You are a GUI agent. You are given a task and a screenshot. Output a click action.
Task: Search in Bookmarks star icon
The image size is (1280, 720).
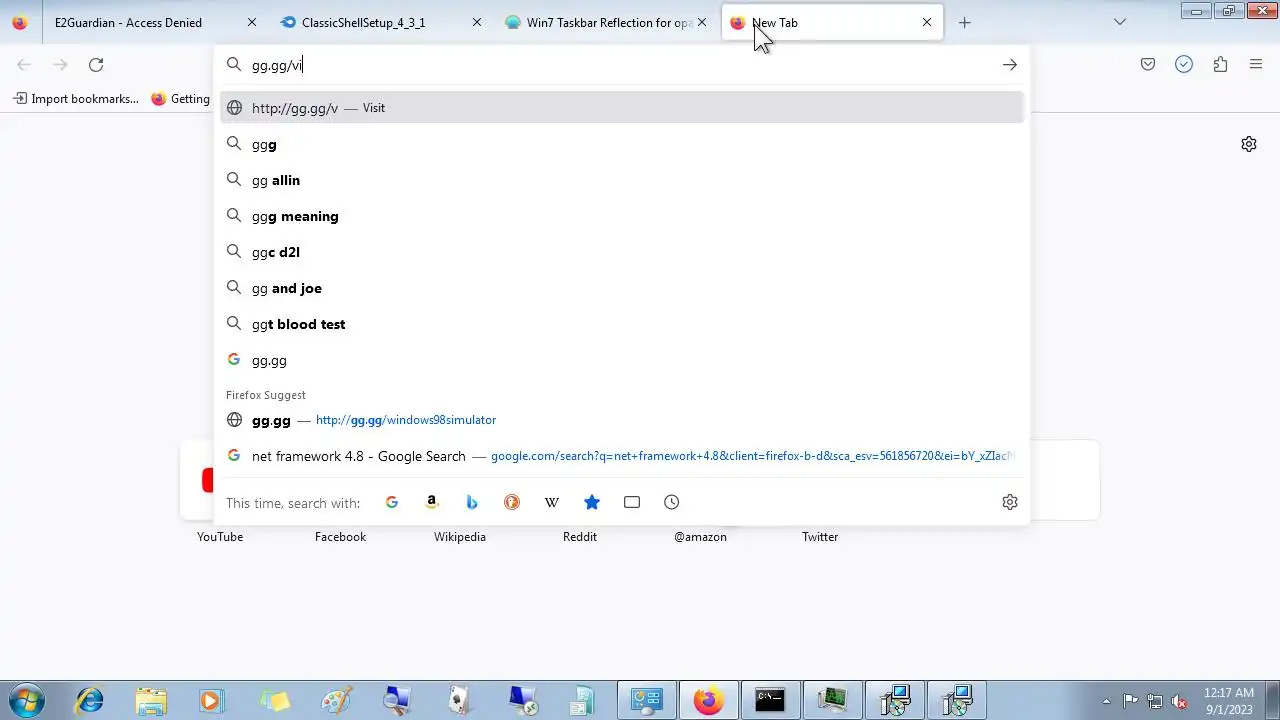tap(592, 502)
